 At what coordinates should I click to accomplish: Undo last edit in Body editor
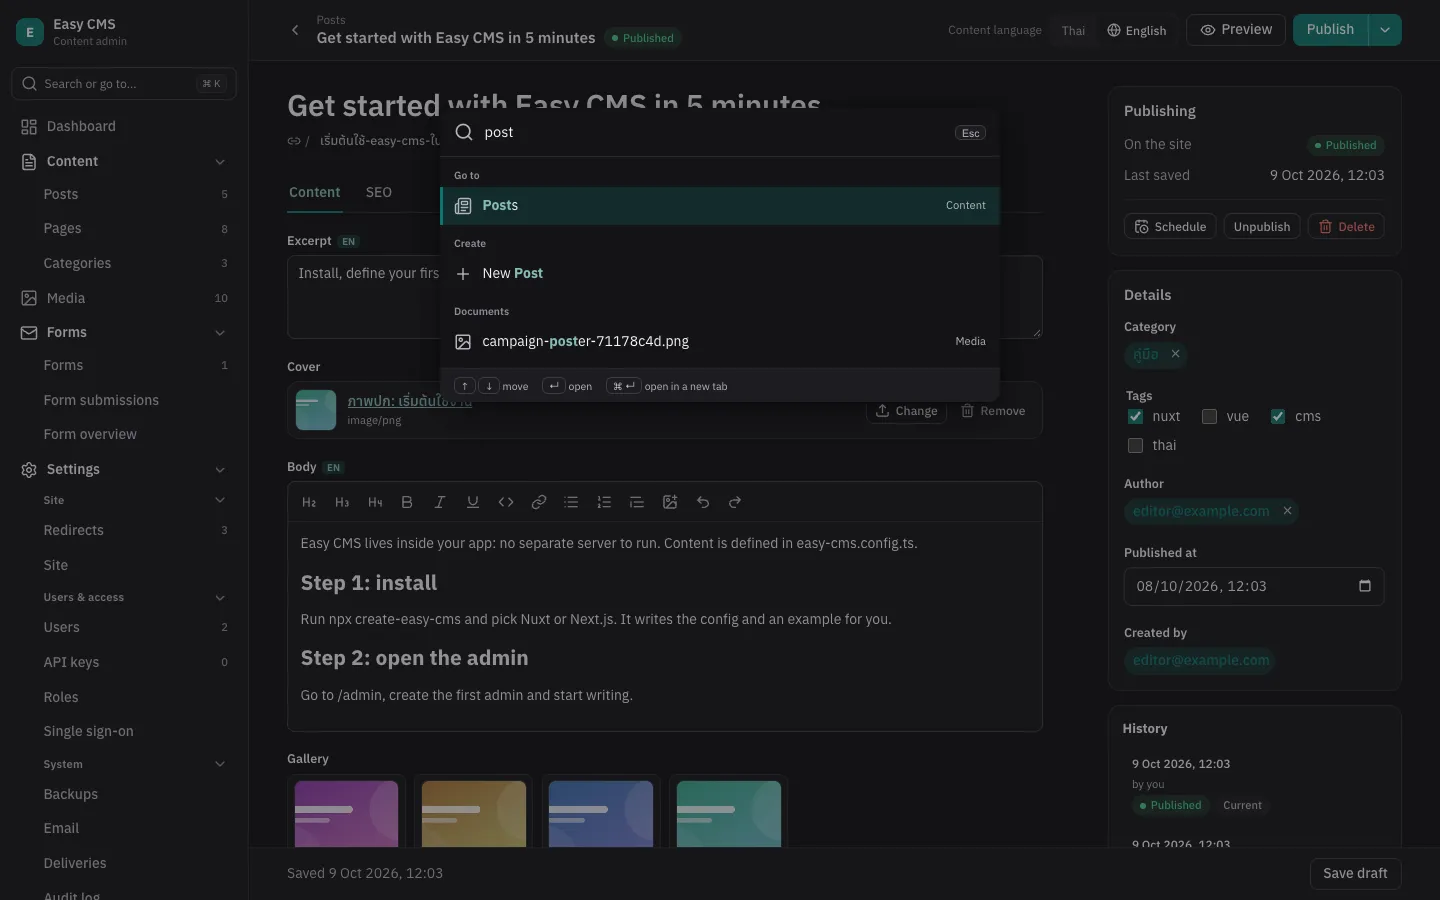click(x=703, y=502)
